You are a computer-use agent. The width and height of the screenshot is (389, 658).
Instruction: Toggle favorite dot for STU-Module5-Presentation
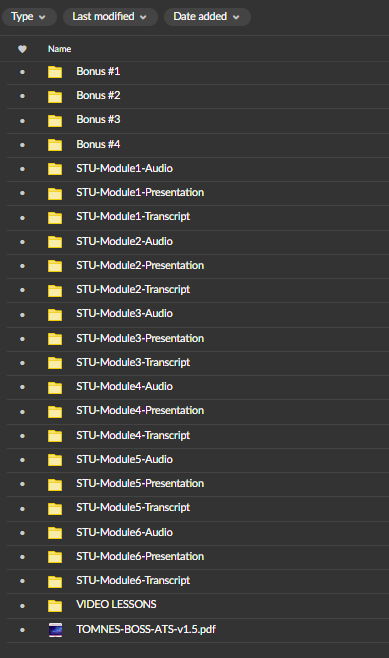tap(23, 484)
